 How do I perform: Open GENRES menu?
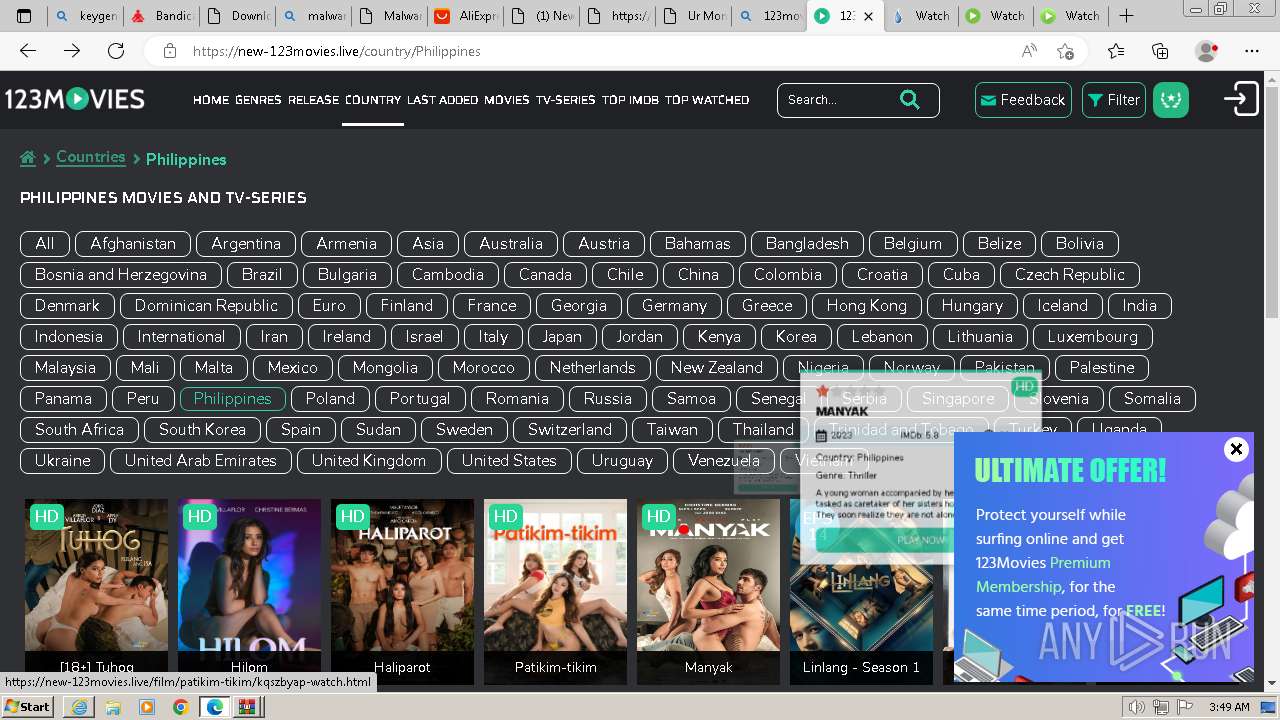[x=258, y=100]
